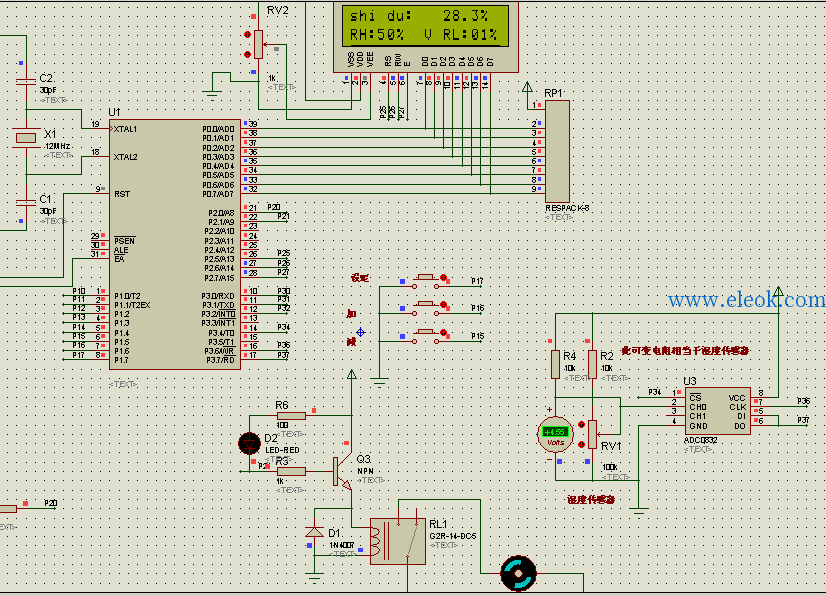826x596 pixels.
Task: Select P36 terminal label at U3 CLK
Action: [x=803, y=401]
